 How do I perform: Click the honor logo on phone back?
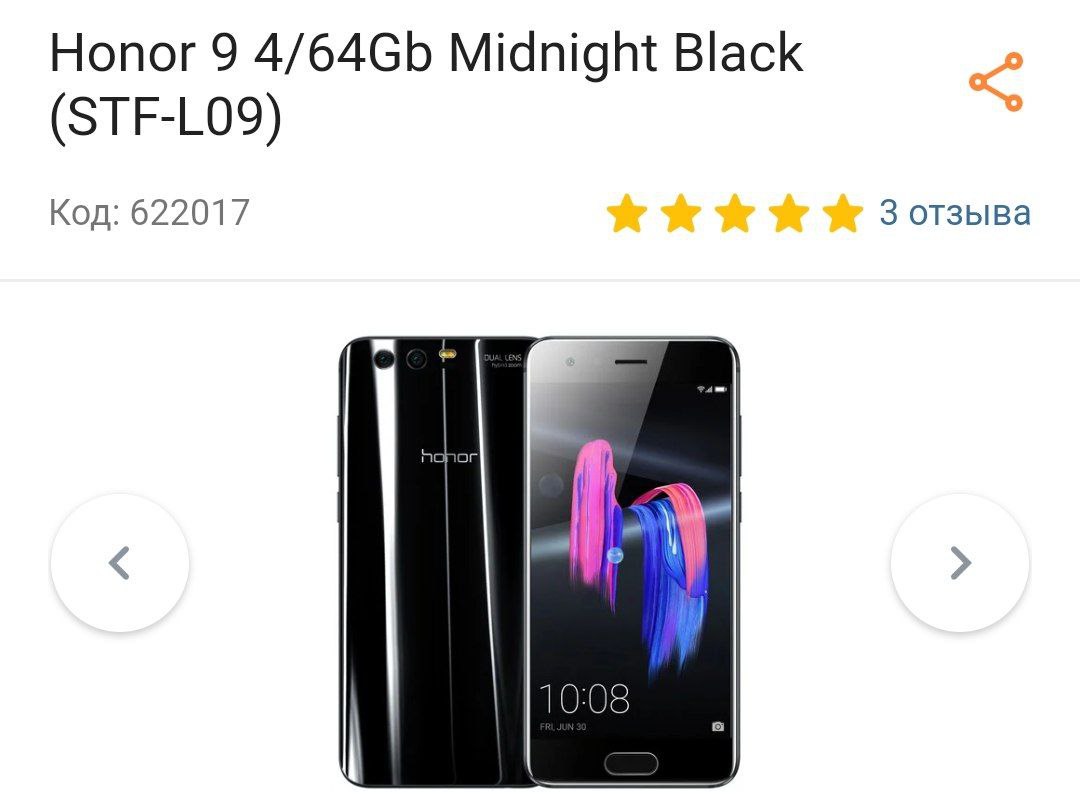(449, 456)
